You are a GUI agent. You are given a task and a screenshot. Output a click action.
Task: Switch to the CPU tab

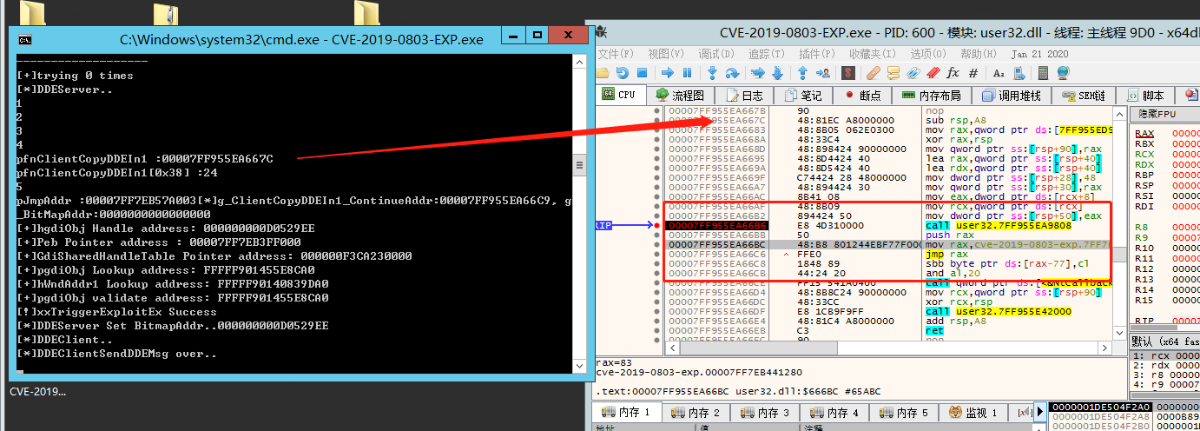(x=620, y=95)
